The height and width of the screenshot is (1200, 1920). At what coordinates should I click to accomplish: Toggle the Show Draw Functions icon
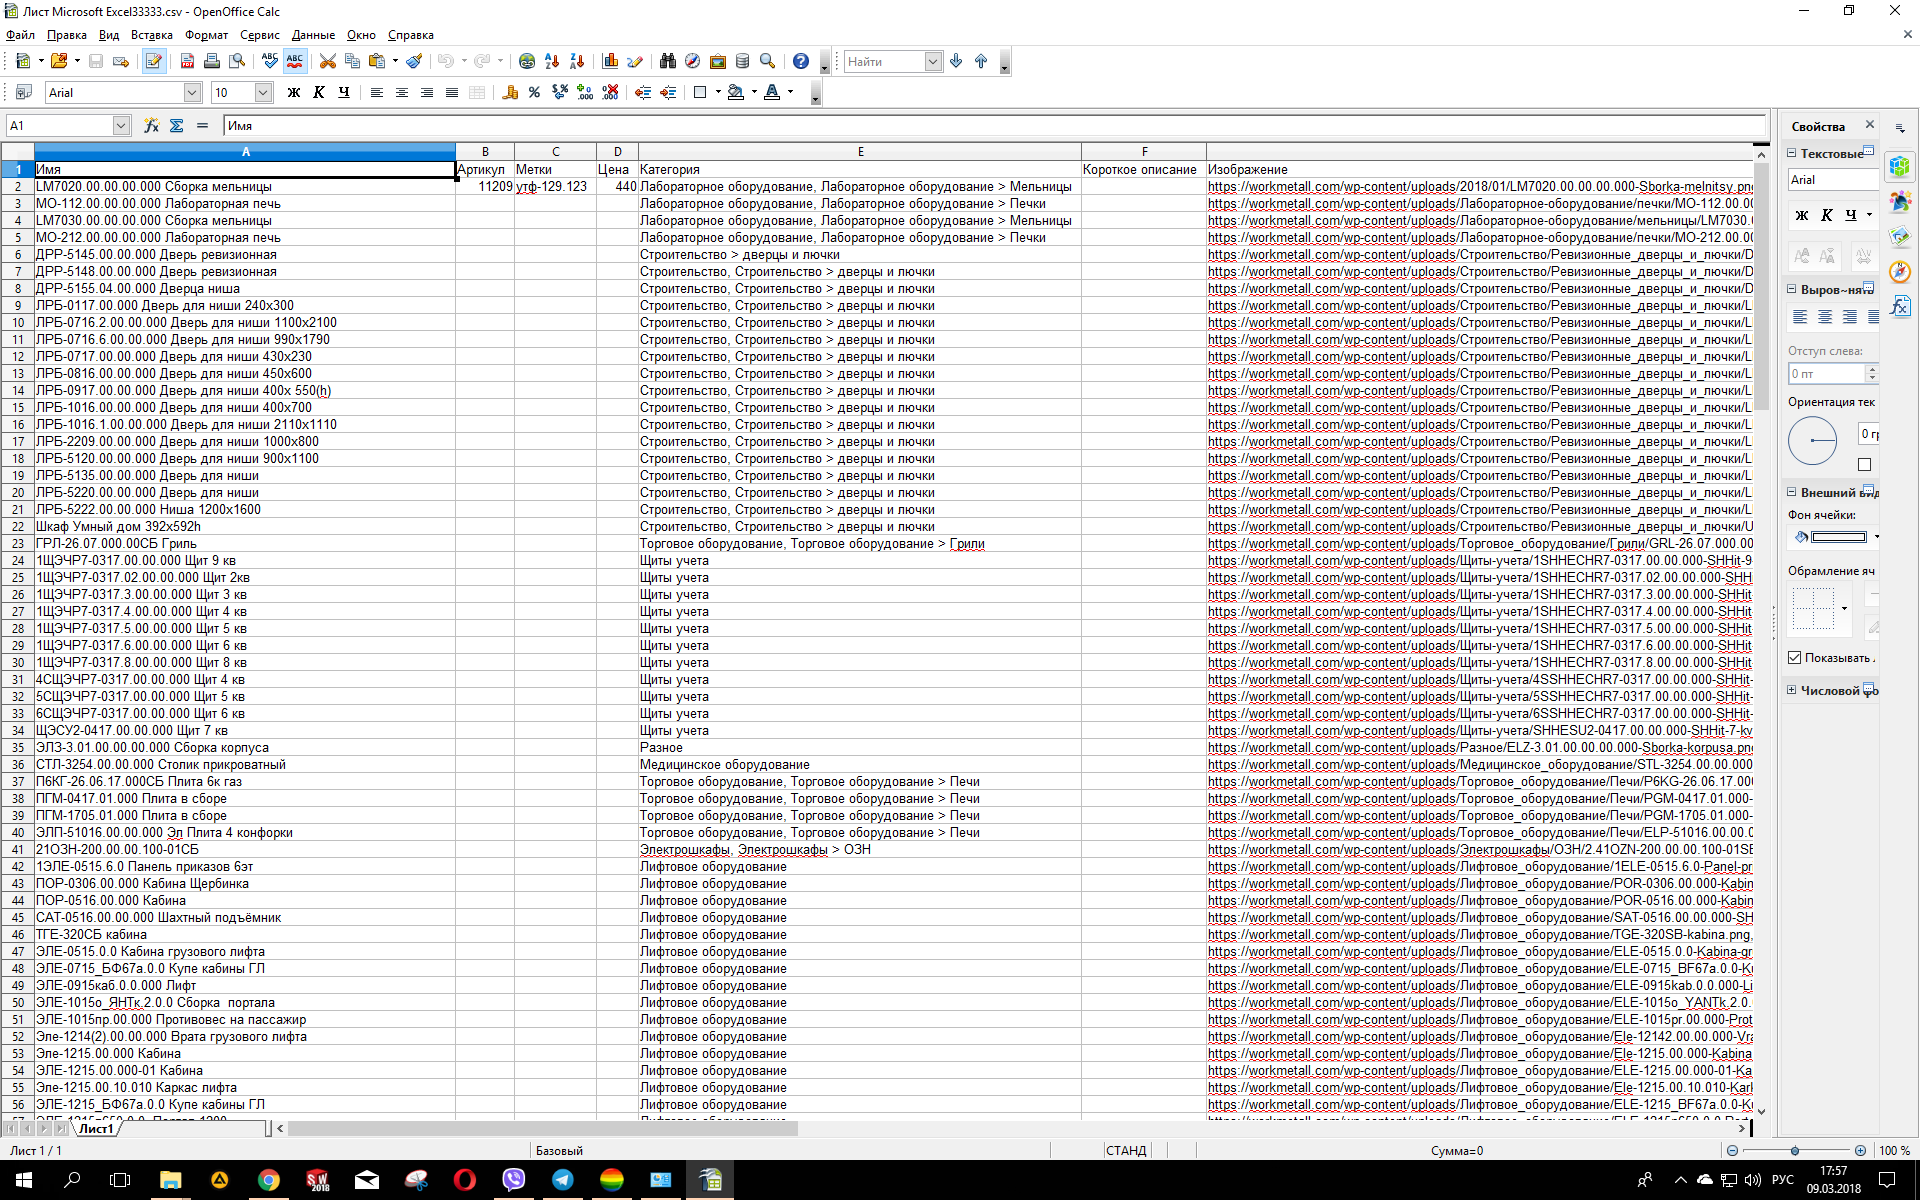635,62
